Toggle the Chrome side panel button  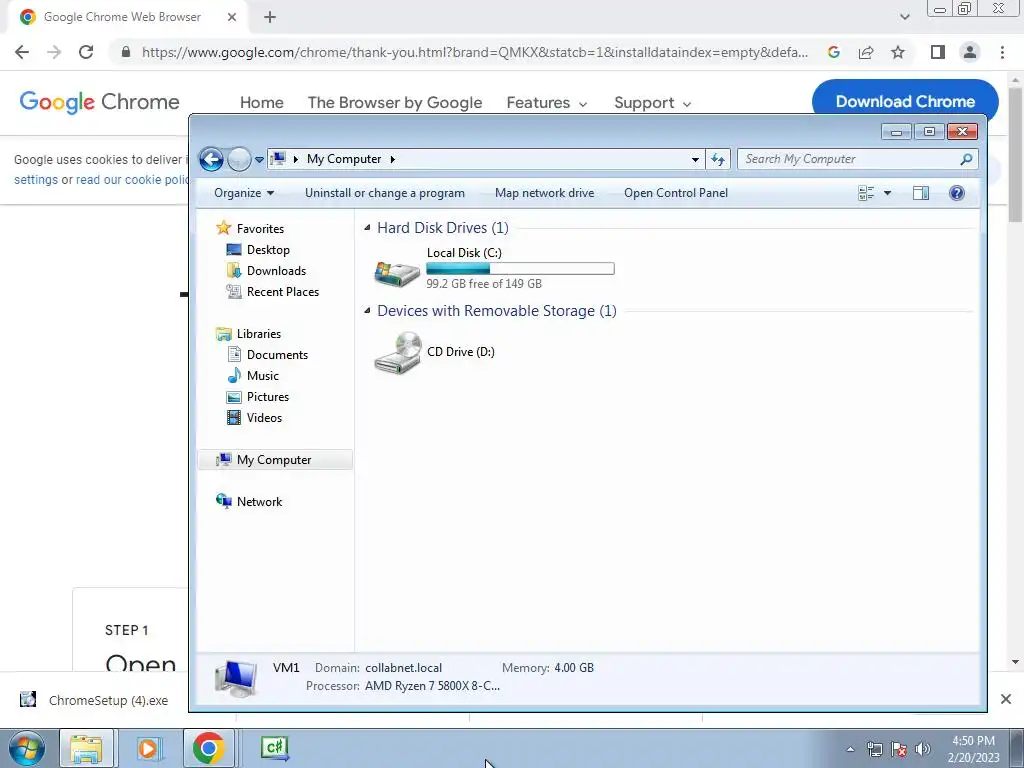[938, 52]
